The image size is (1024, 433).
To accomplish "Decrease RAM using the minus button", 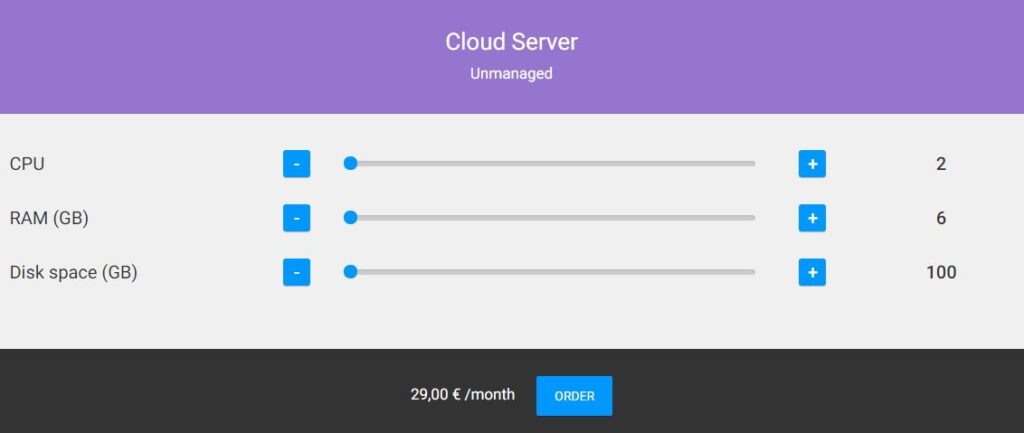I will (296, 218).
